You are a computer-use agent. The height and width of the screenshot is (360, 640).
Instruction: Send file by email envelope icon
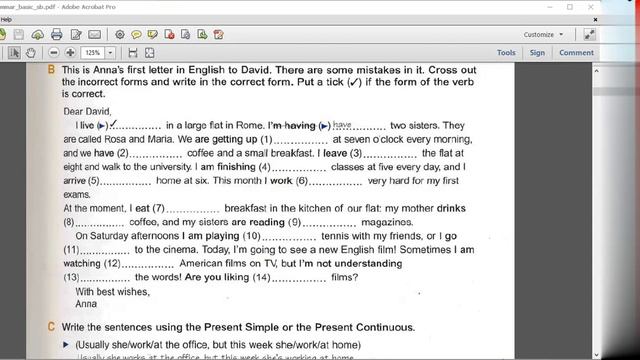point(94,35)
